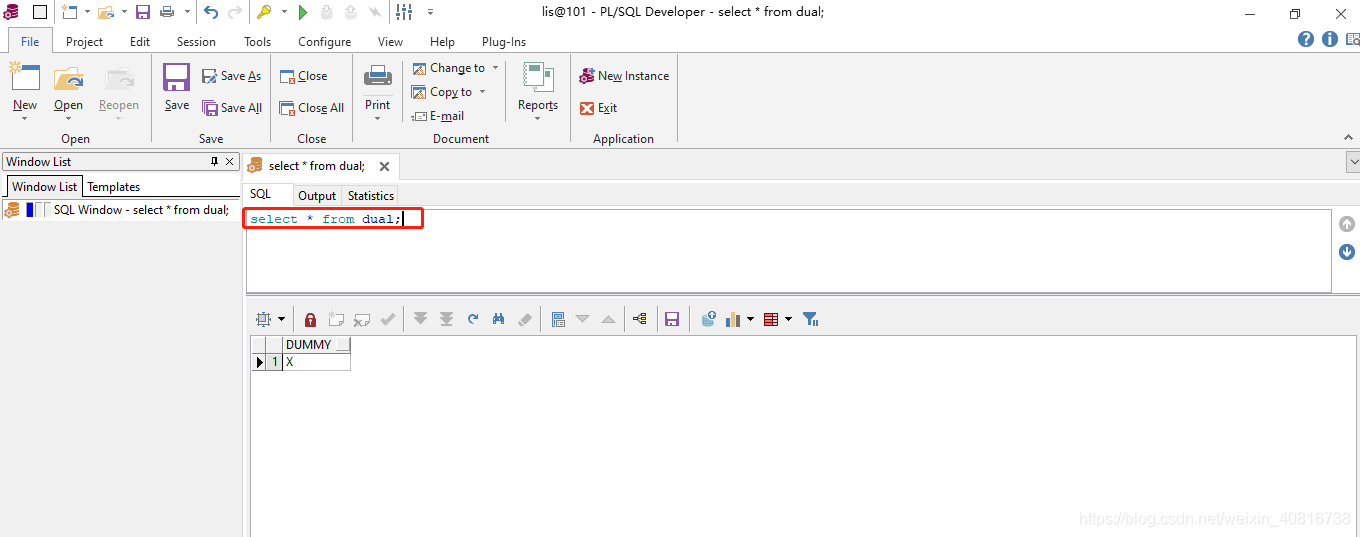The width and height of the screenshot is (1360, 537).
Task: Switch to the Output tab
Action: [317, 196]
